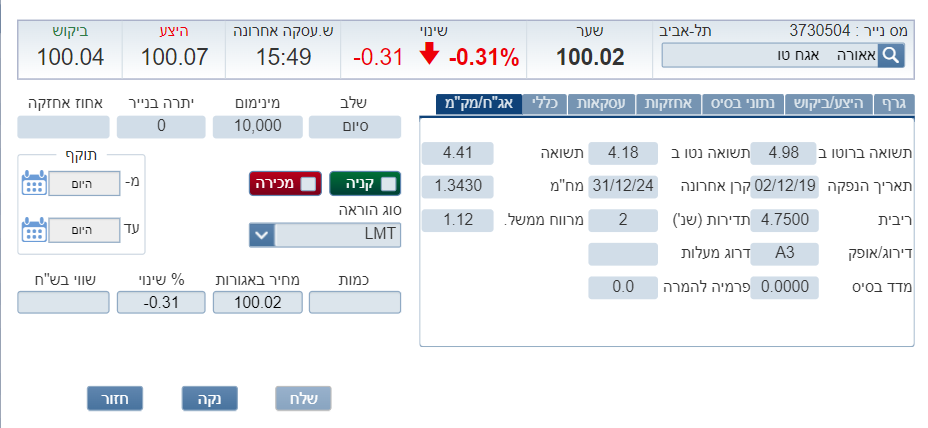The image size is (928, 428).
Task: Click the שווי בש"ח value field
Action: 62,302
